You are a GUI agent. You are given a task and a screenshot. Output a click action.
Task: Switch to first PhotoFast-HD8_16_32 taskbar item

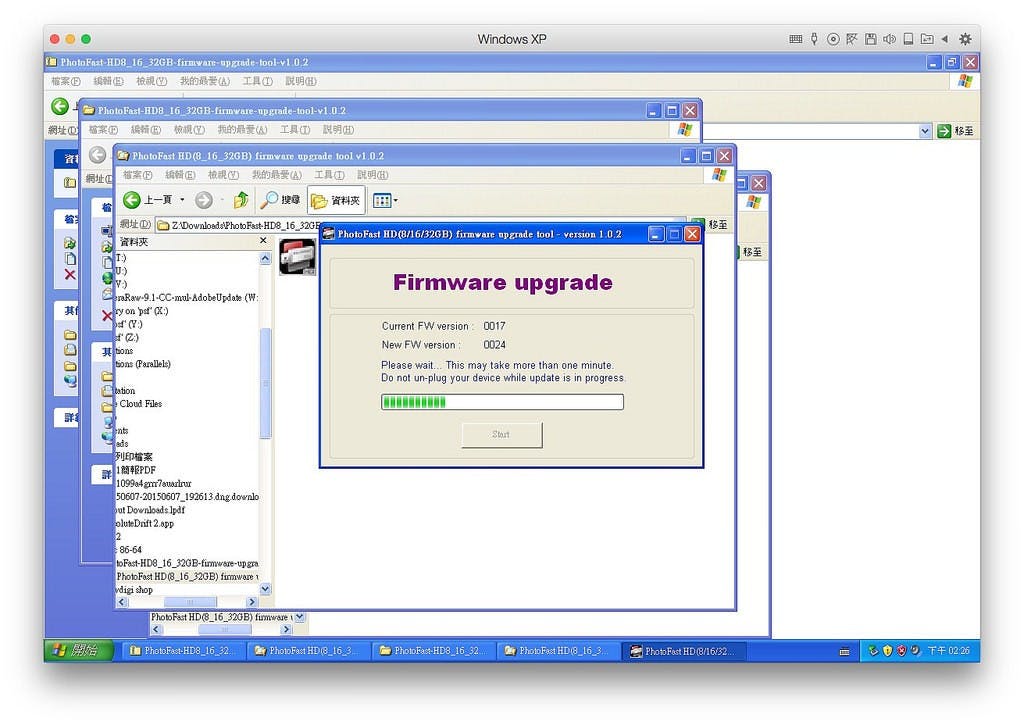pos(182,651)
